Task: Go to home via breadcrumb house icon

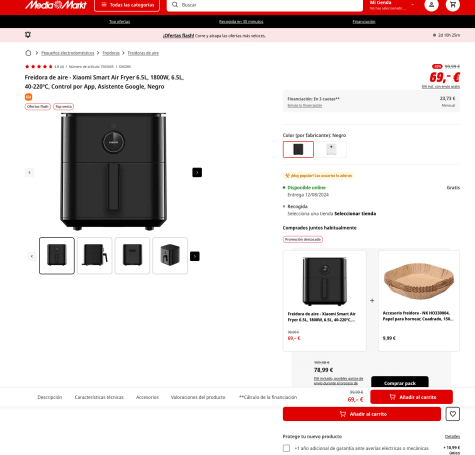Action: pos(28,53)
